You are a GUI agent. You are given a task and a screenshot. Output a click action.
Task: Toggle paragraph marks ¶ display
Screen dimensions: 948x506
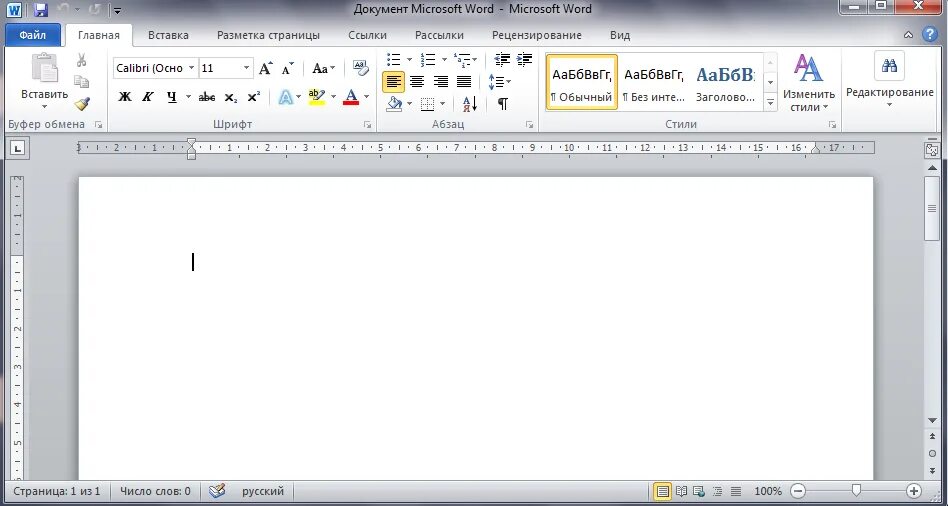502,104
